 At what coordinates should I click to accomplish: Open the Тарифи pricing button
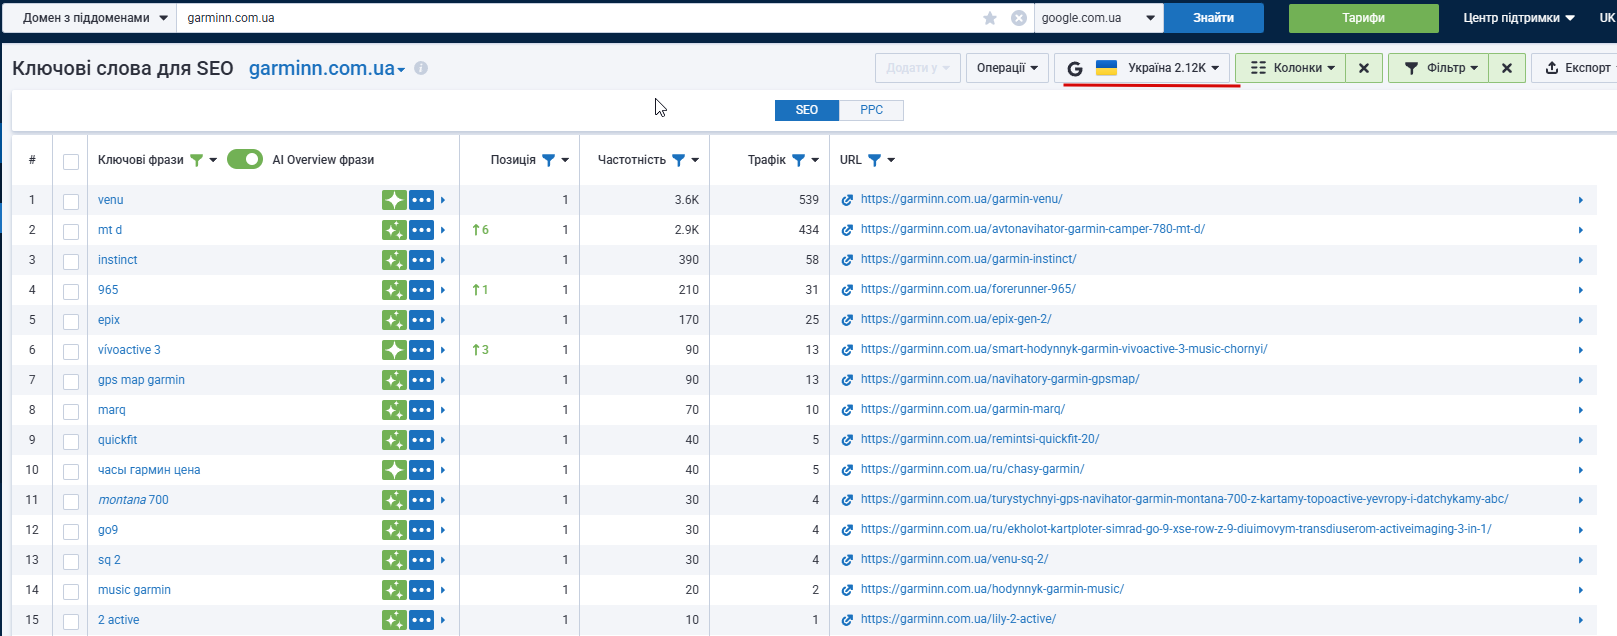[1364, 18]
